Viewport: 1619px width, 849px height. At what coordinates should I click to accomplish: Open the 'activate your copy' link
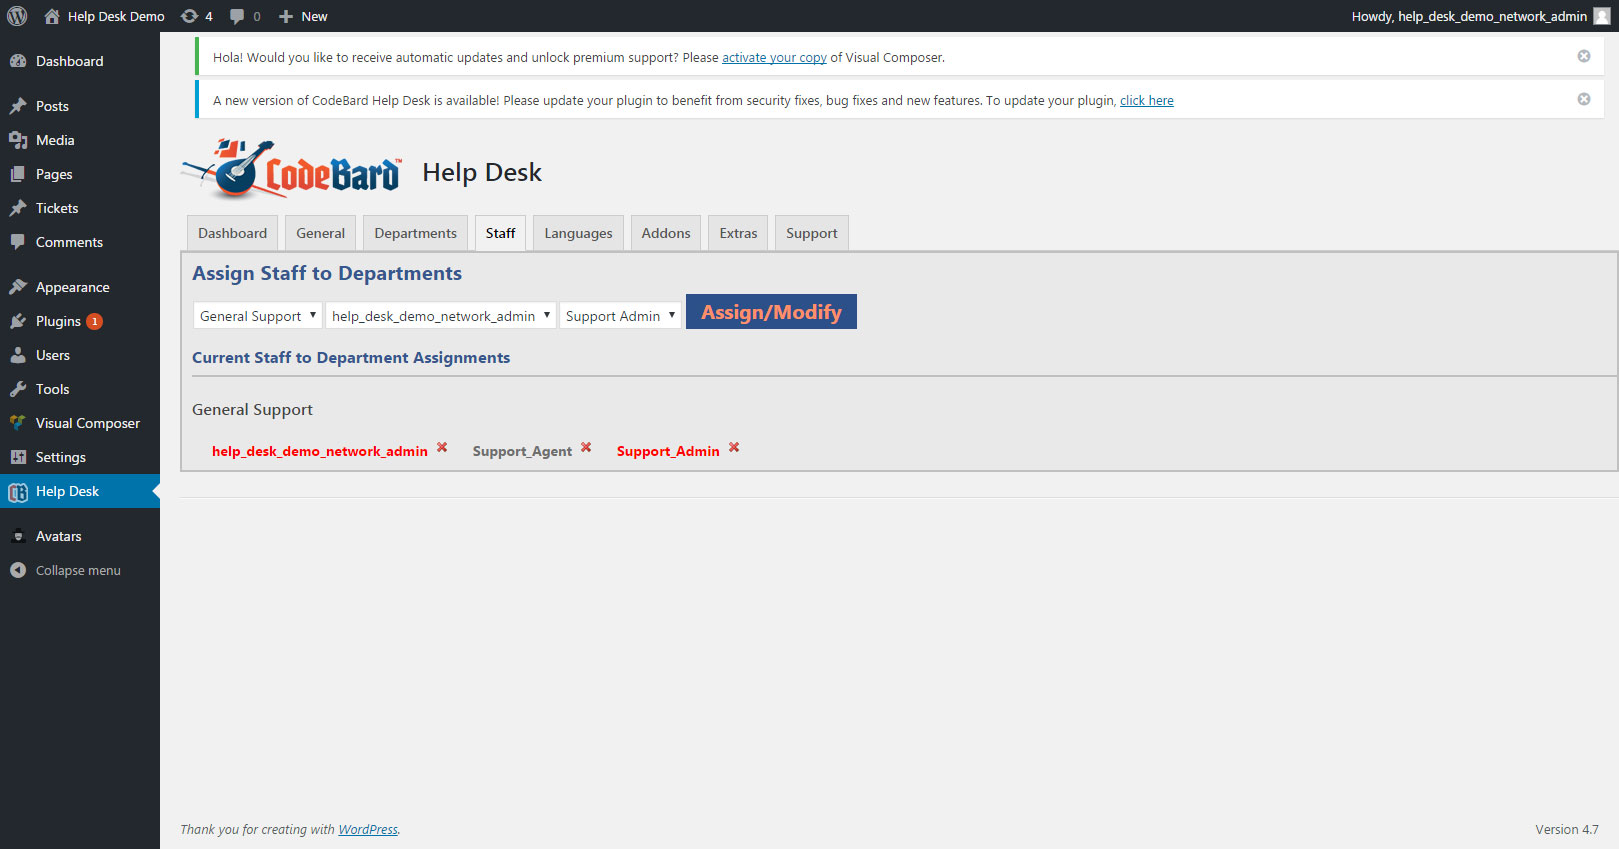tap(774, 57)
